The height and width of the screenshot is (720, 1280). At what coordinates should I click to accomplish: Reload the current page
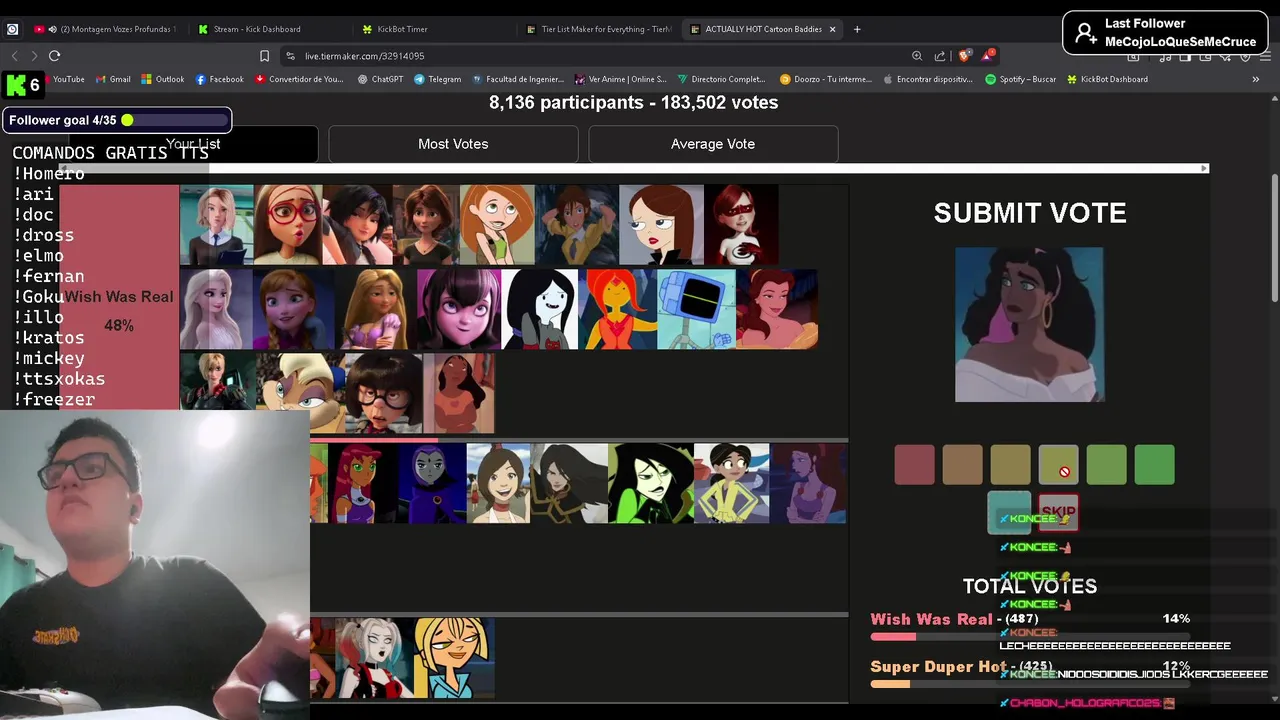point(54,56)
